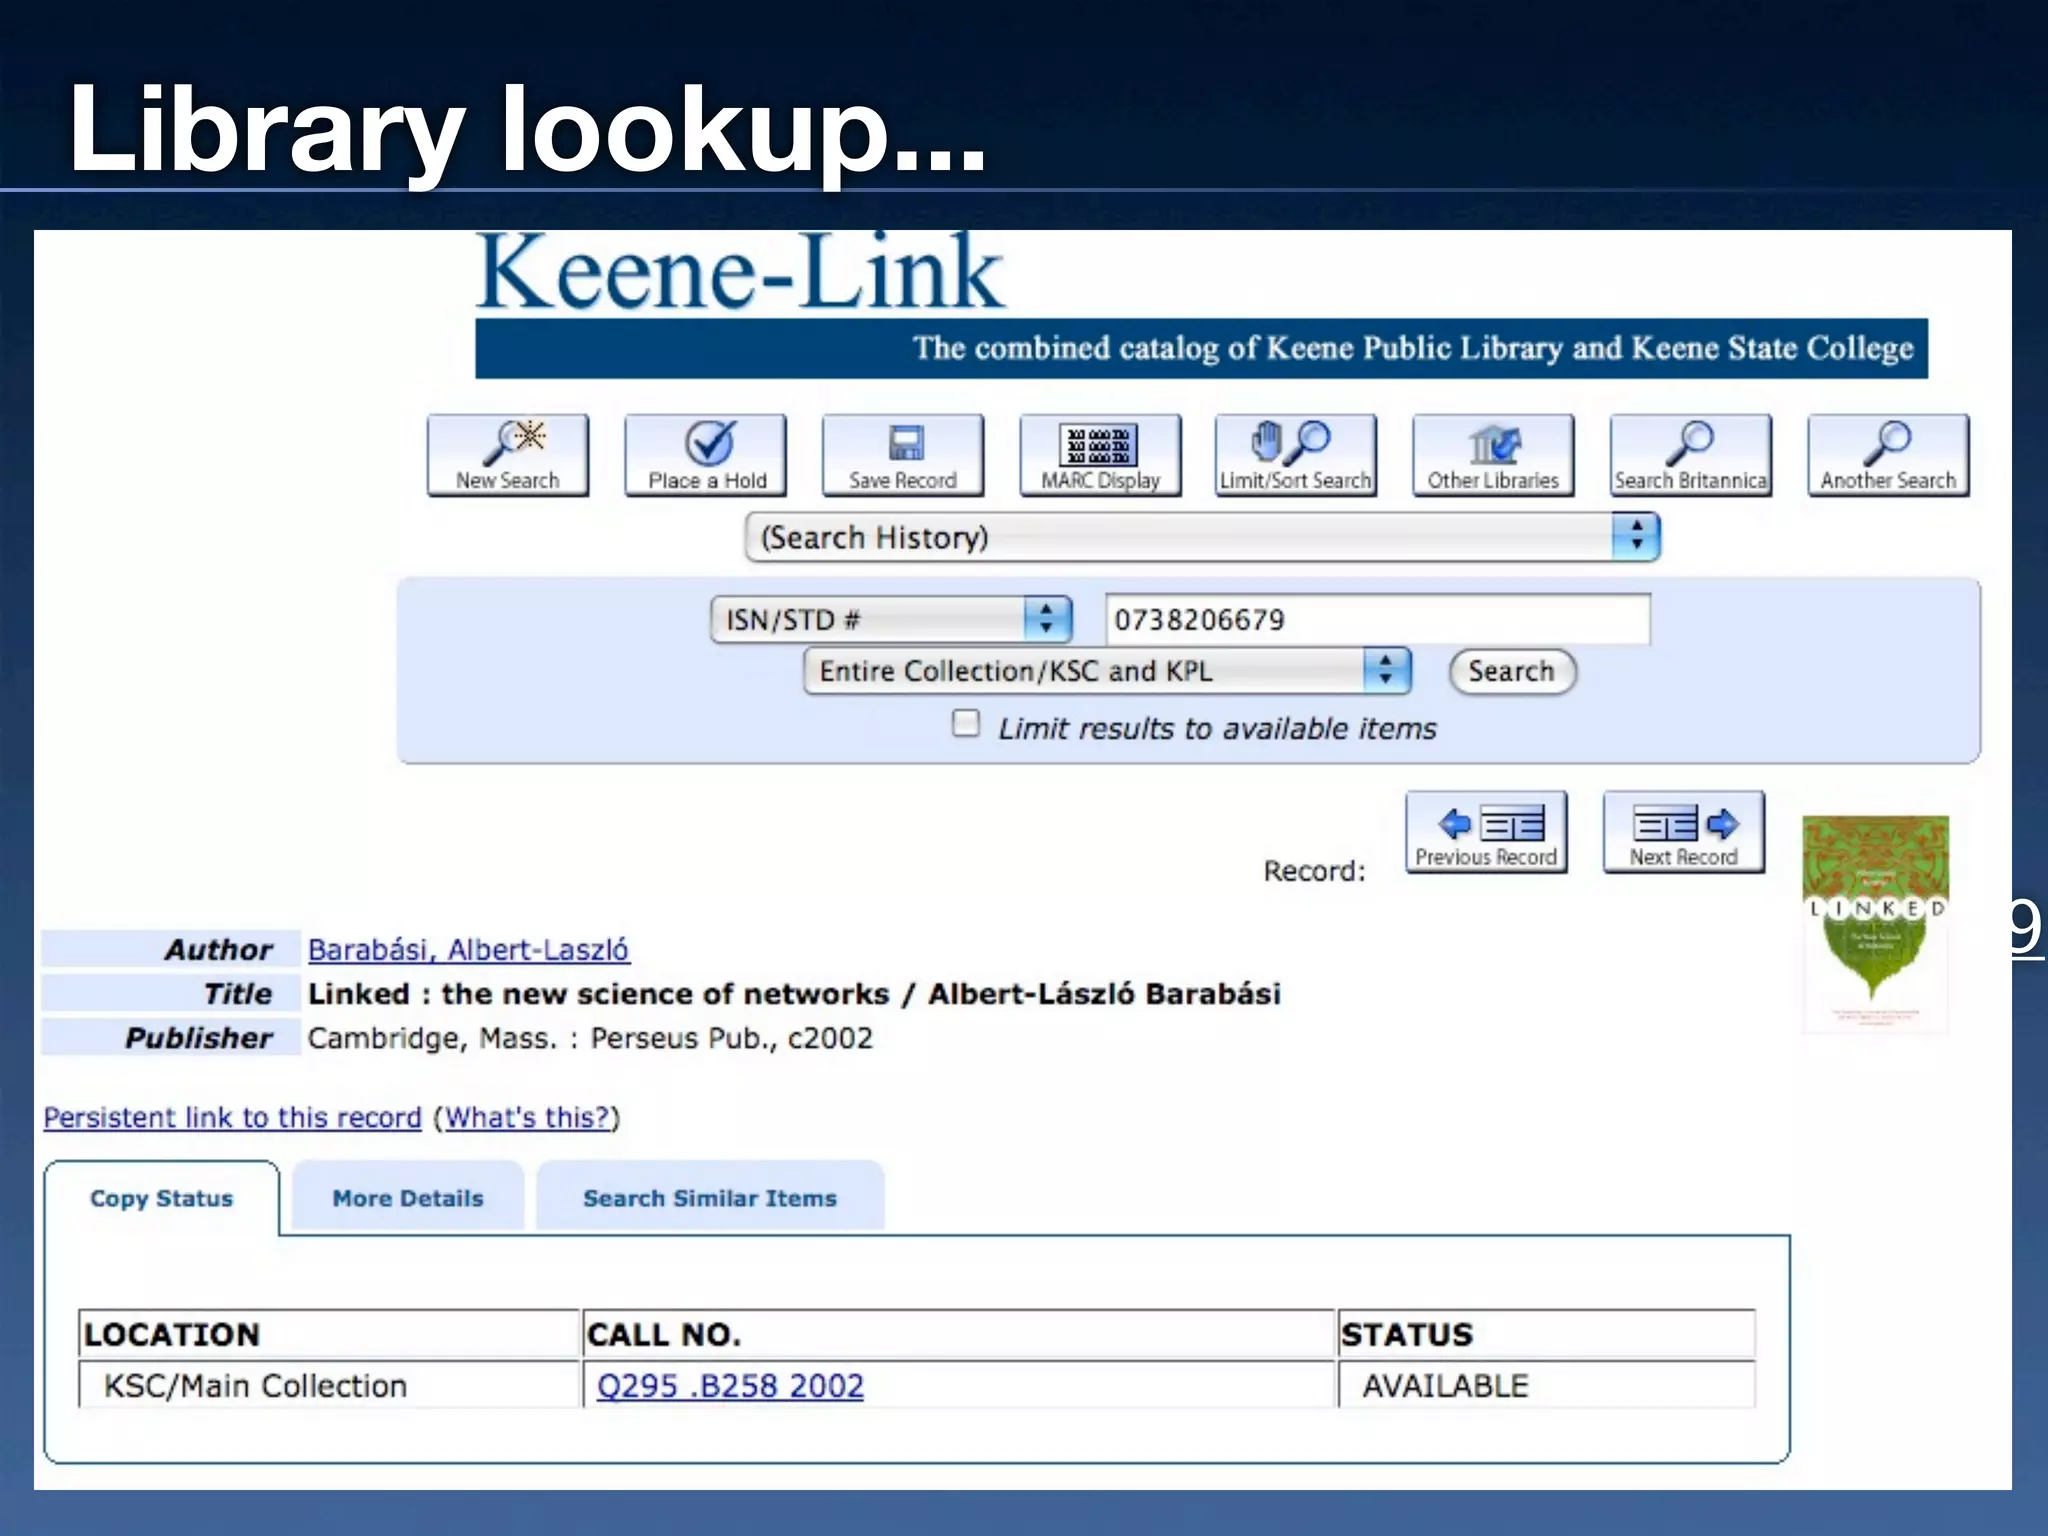Click the title text Linked : the new science of networks
This screenshot has width=2048, height=1536.
(598, 993)
